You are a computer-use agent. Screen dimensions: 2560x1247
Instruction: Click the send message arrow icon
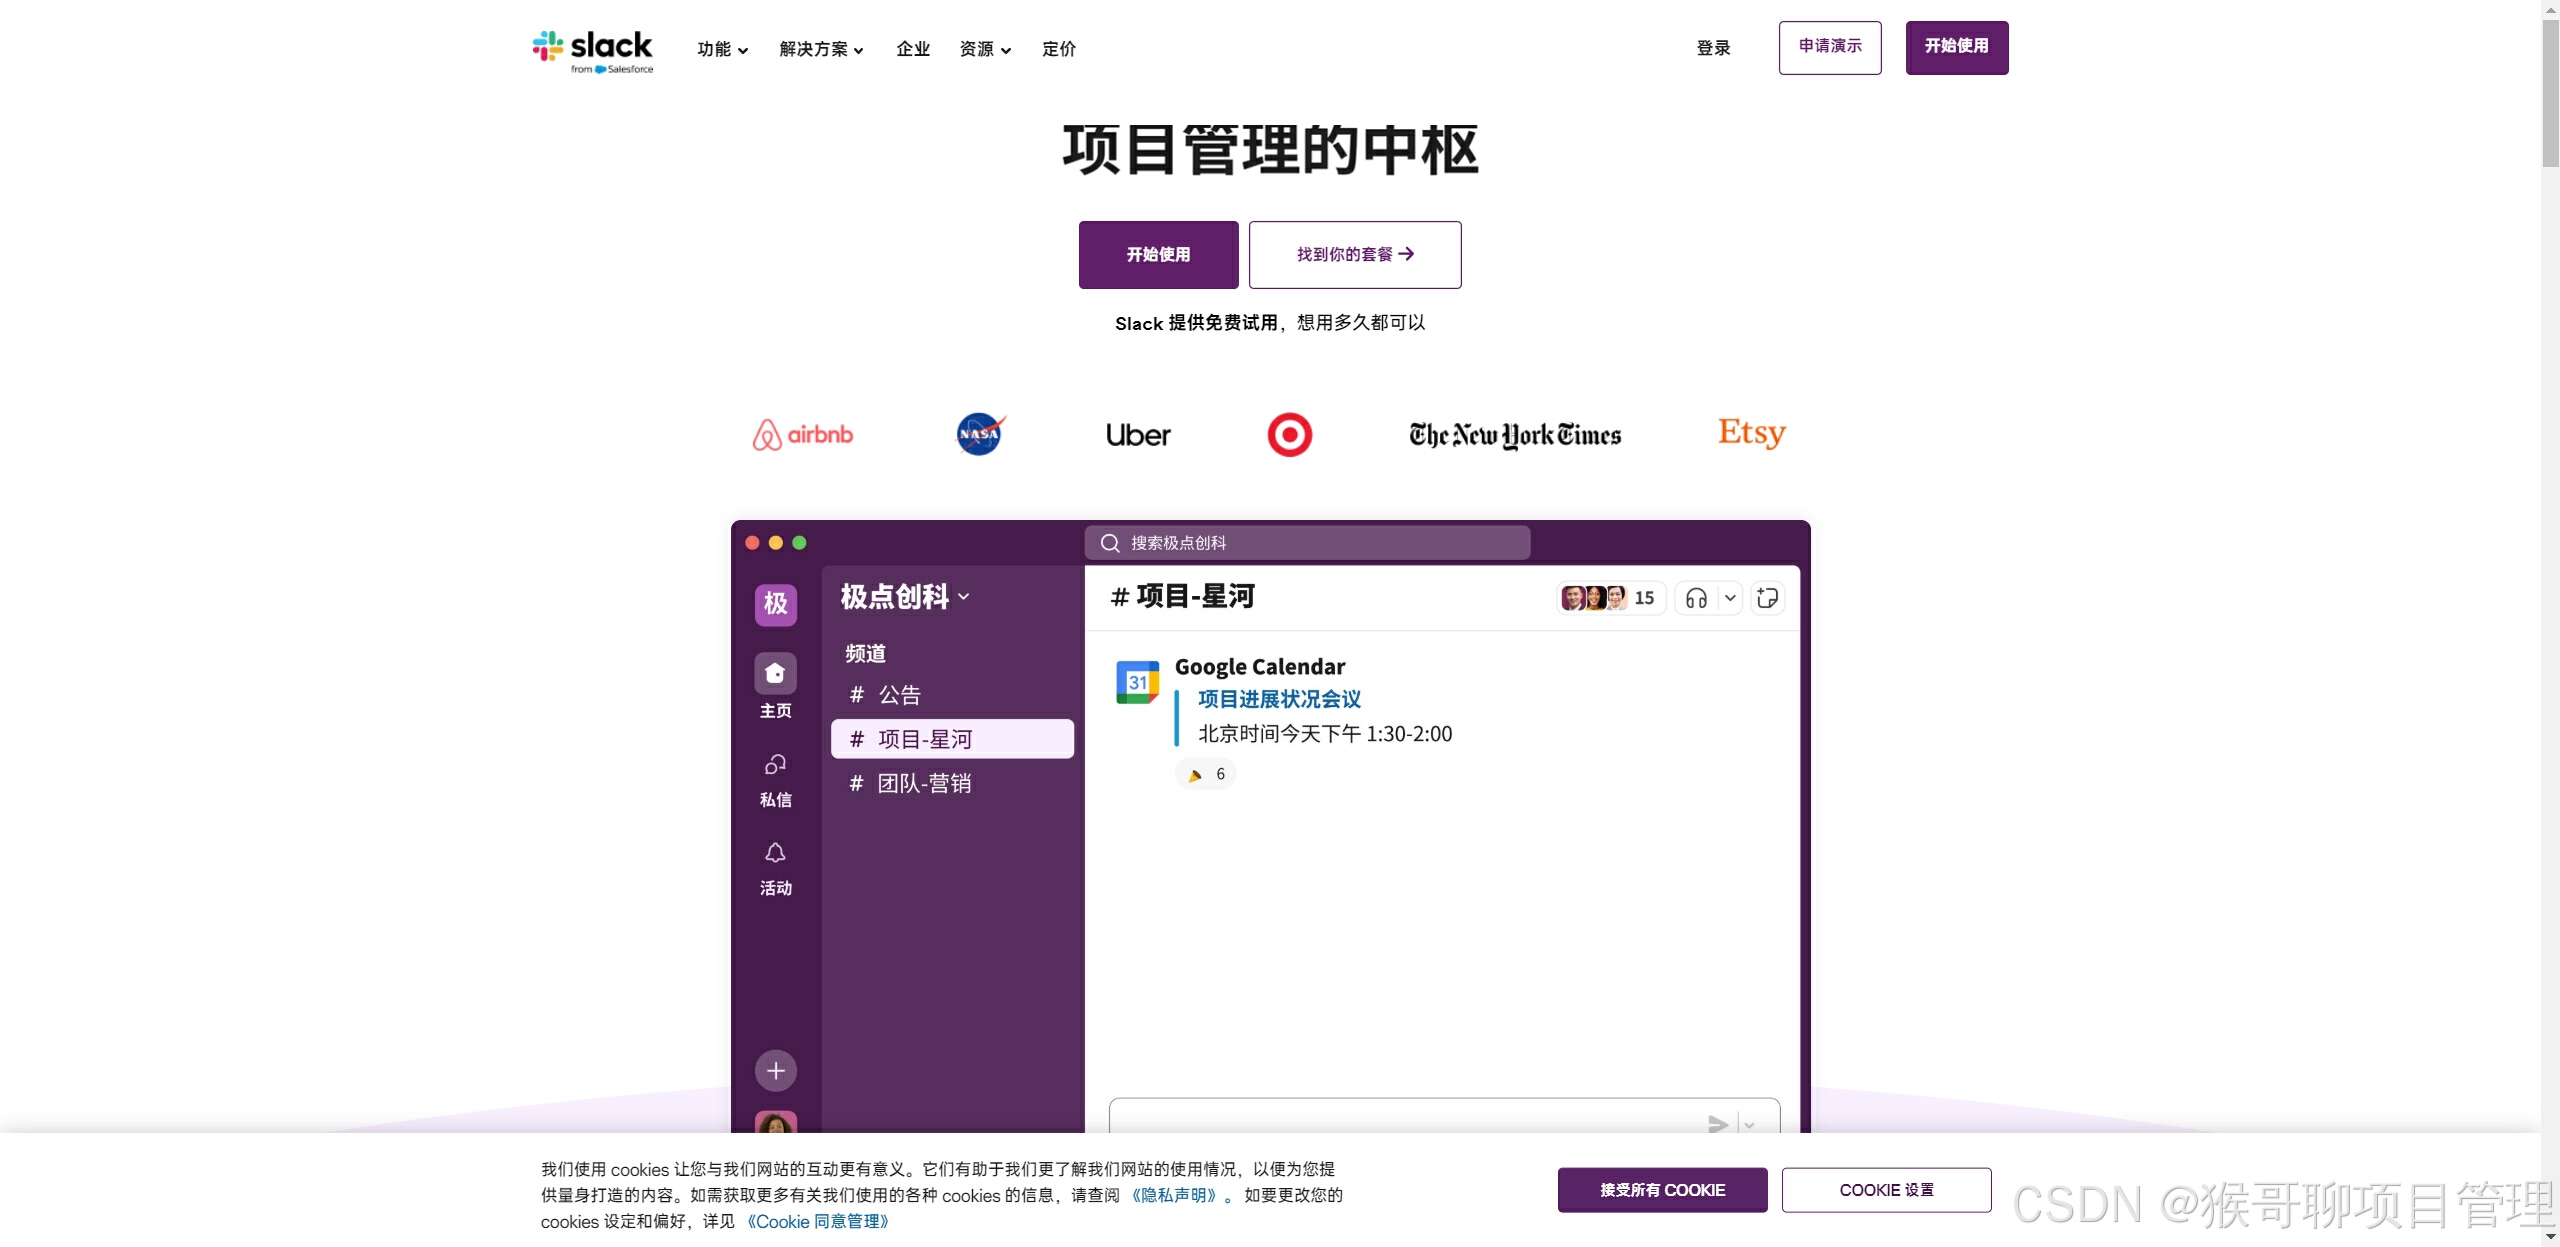tap(1718, 1124)
